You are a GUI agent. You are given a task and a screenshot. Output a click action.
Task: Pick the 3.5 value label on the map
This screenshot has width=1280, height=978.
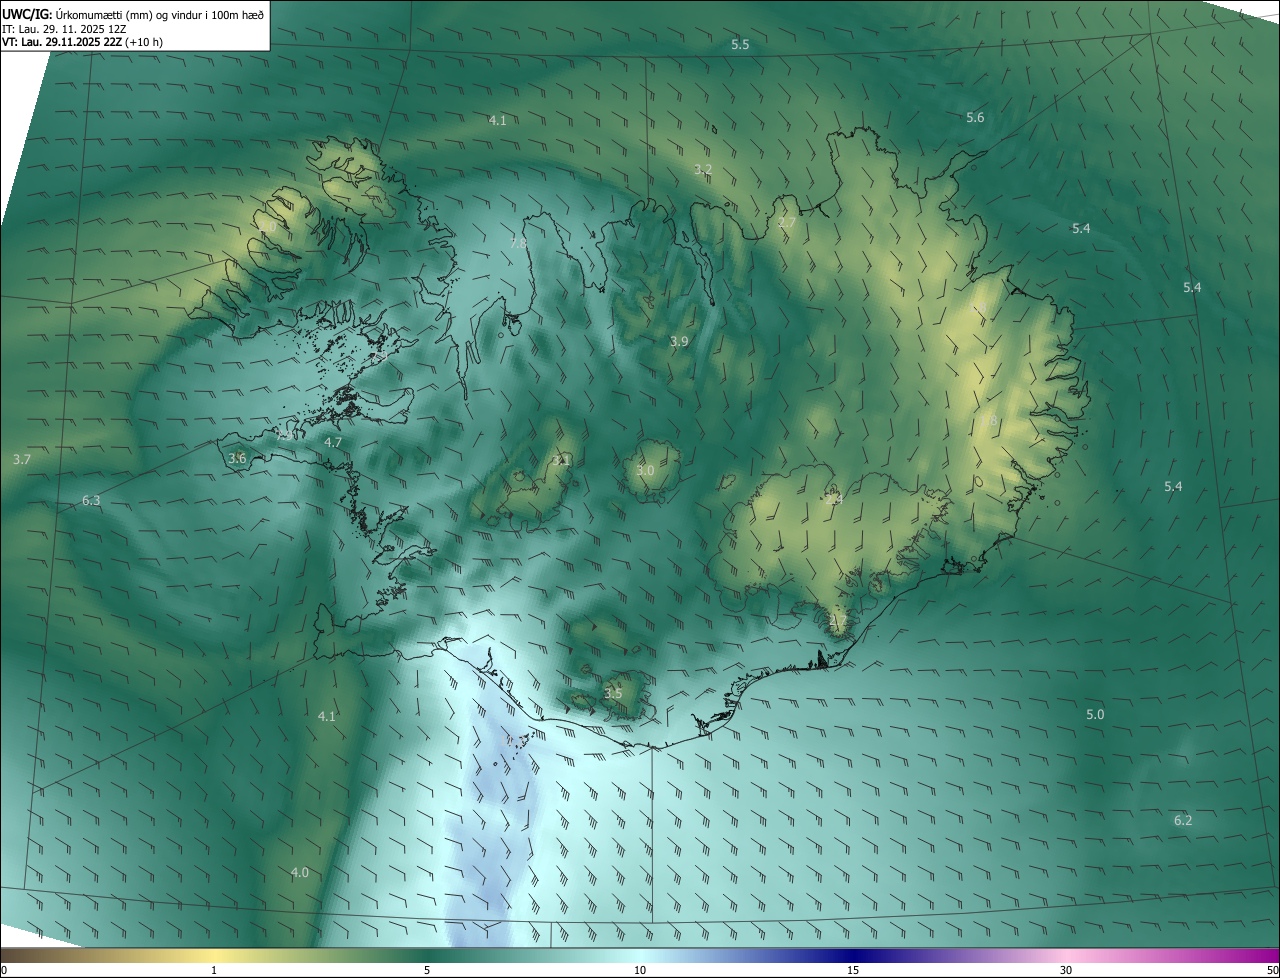click(613, 693)
